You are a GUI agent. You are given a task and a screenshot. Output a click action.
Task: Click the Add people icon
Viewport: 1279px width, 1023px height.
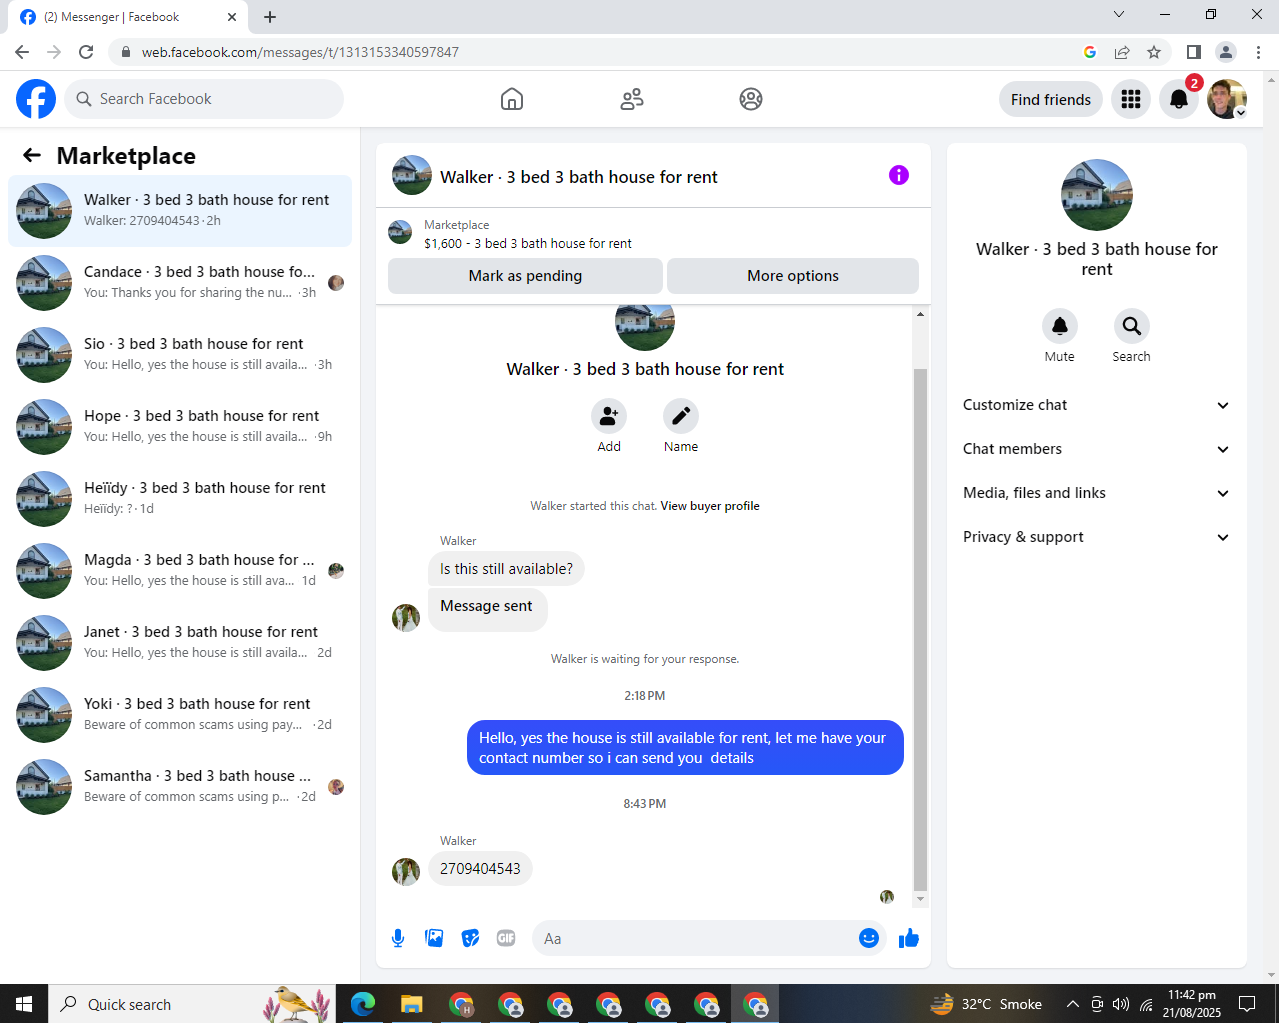tap(609, 416)
